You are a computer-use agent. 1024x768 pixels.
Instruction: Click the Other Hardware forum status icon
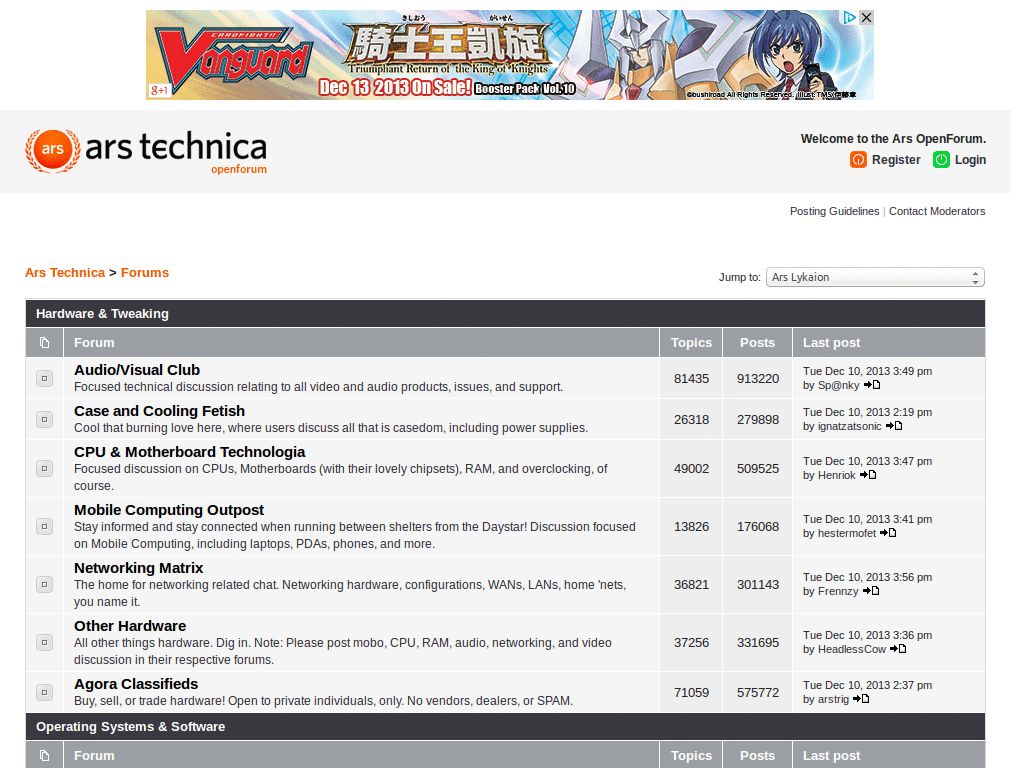click(44, 643)
